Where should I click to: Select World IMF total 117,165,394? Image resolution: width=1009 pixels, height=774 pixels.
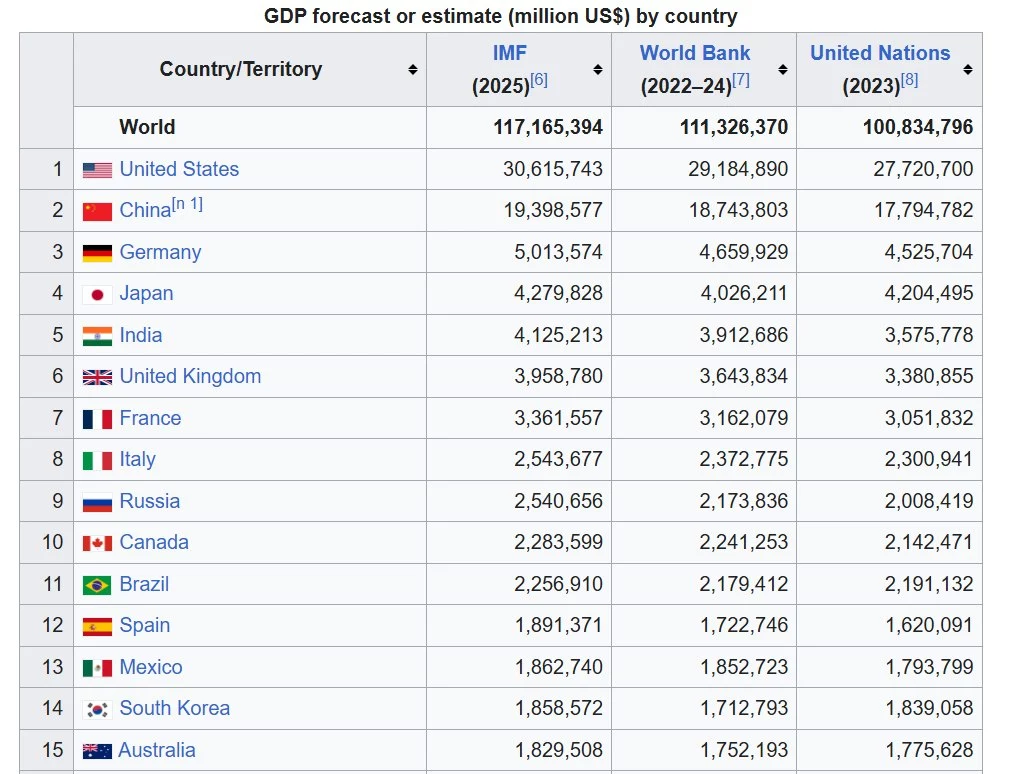pyautogui.click(x=548, y=127)
